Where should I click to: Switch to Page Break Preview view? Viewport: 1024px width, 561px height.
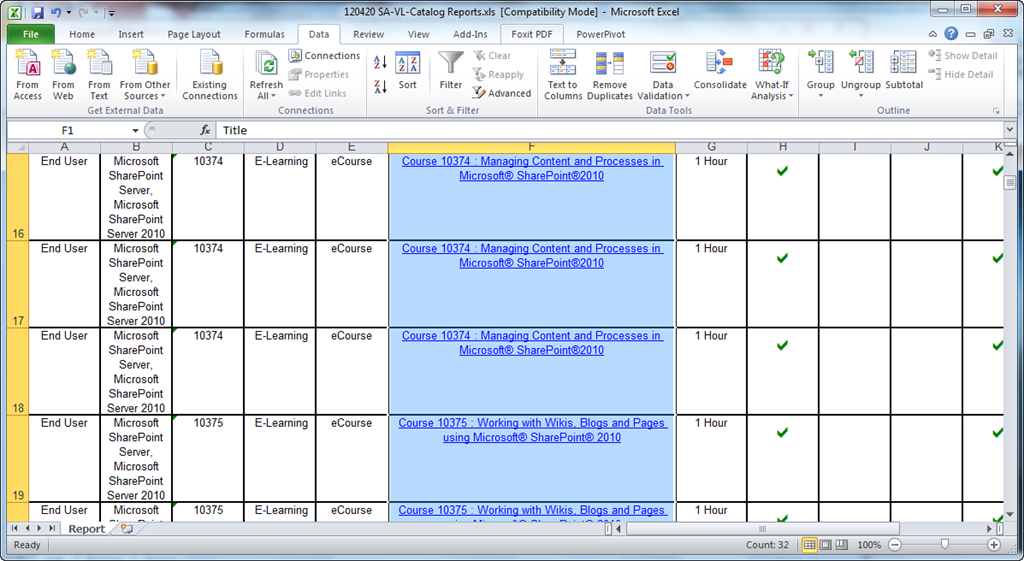843,545
